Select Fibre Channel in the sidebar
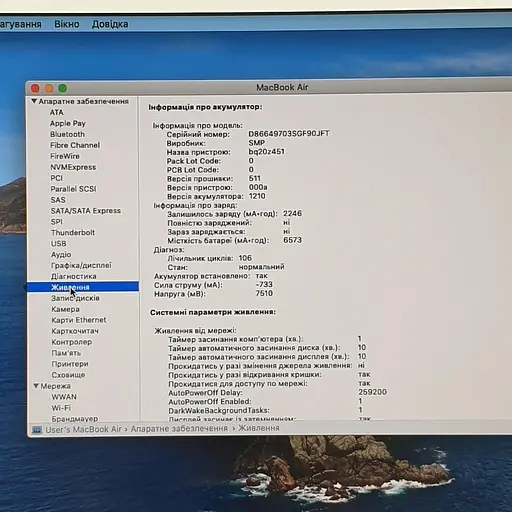The width and height of the screenshot is (512, 512). tap(75, 145)
